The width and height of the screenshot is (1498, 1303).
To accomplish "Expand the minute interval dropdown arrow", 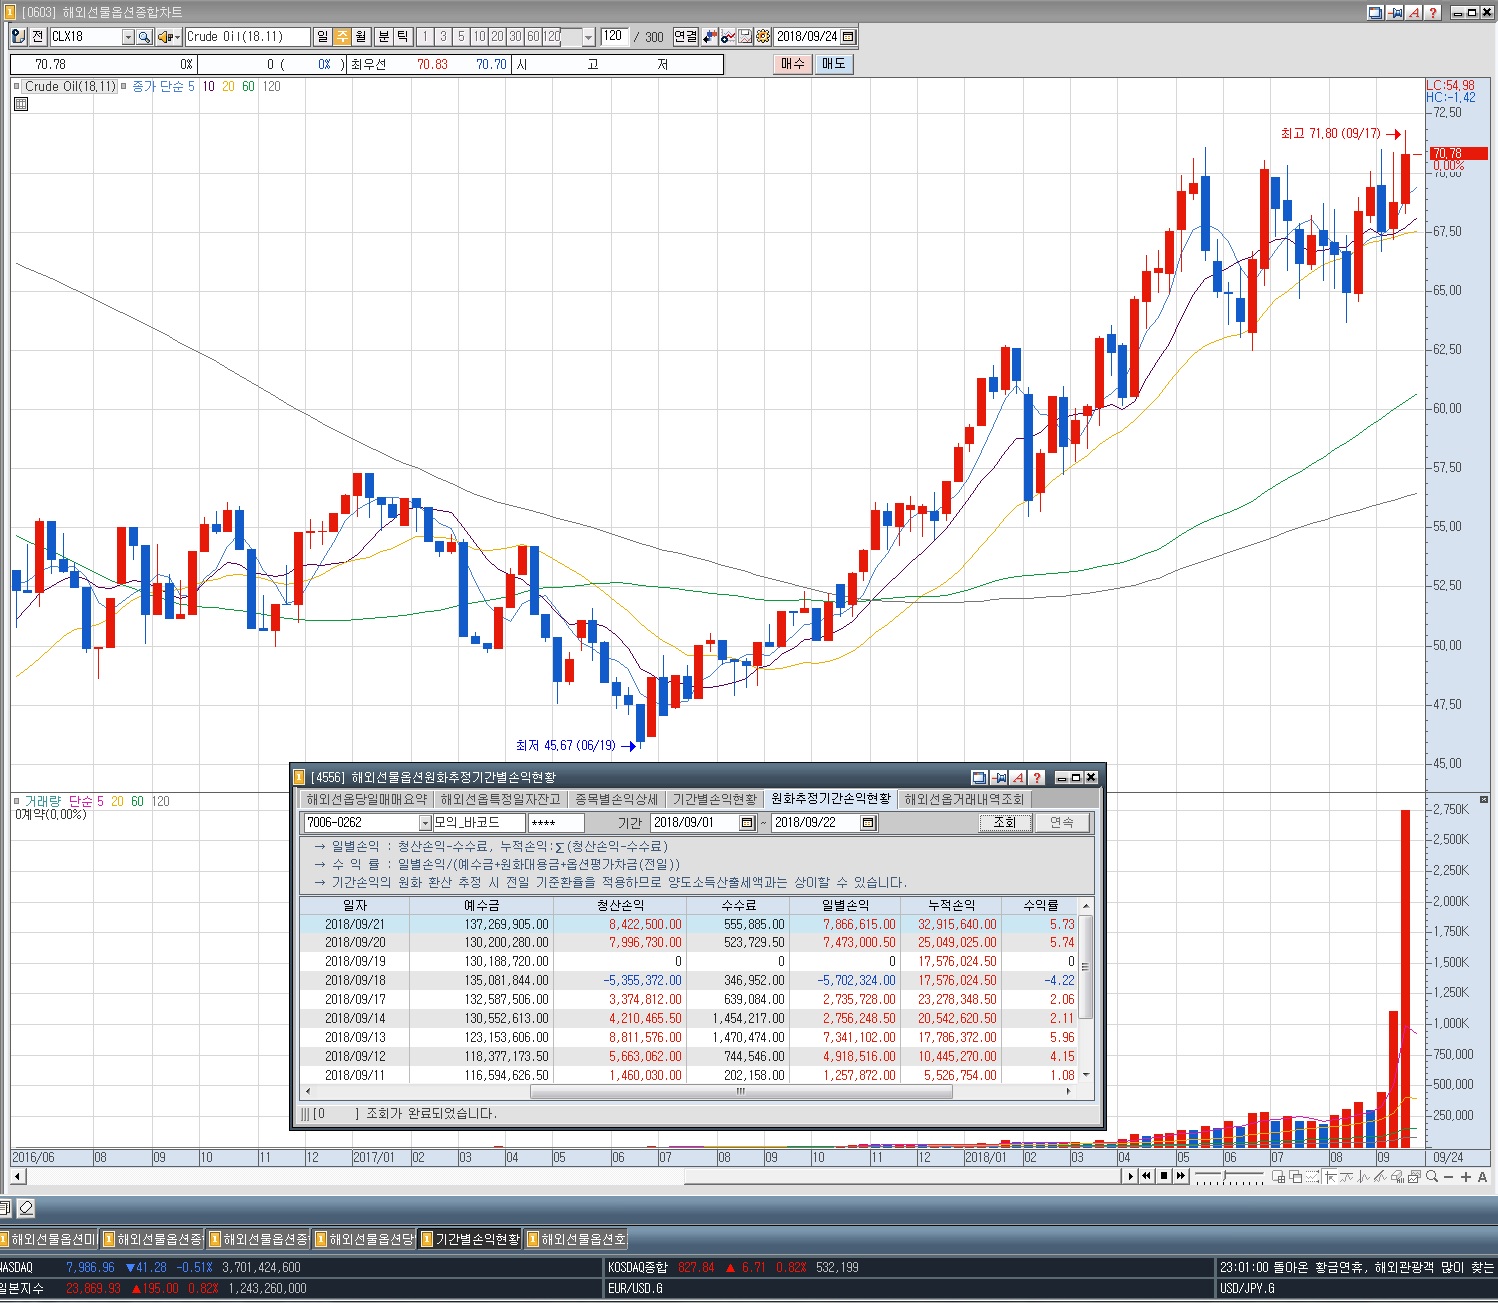I will click(588, 37).
